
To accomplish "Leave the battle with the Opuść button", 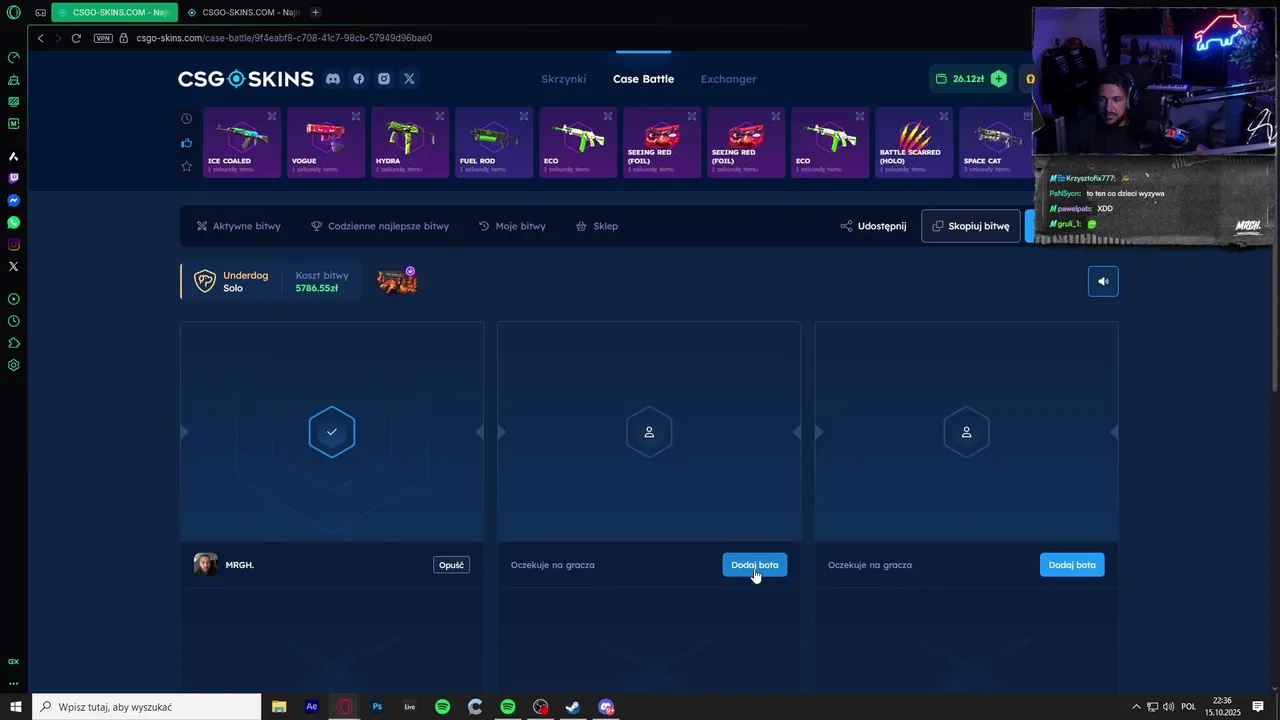I will (452, 565).
